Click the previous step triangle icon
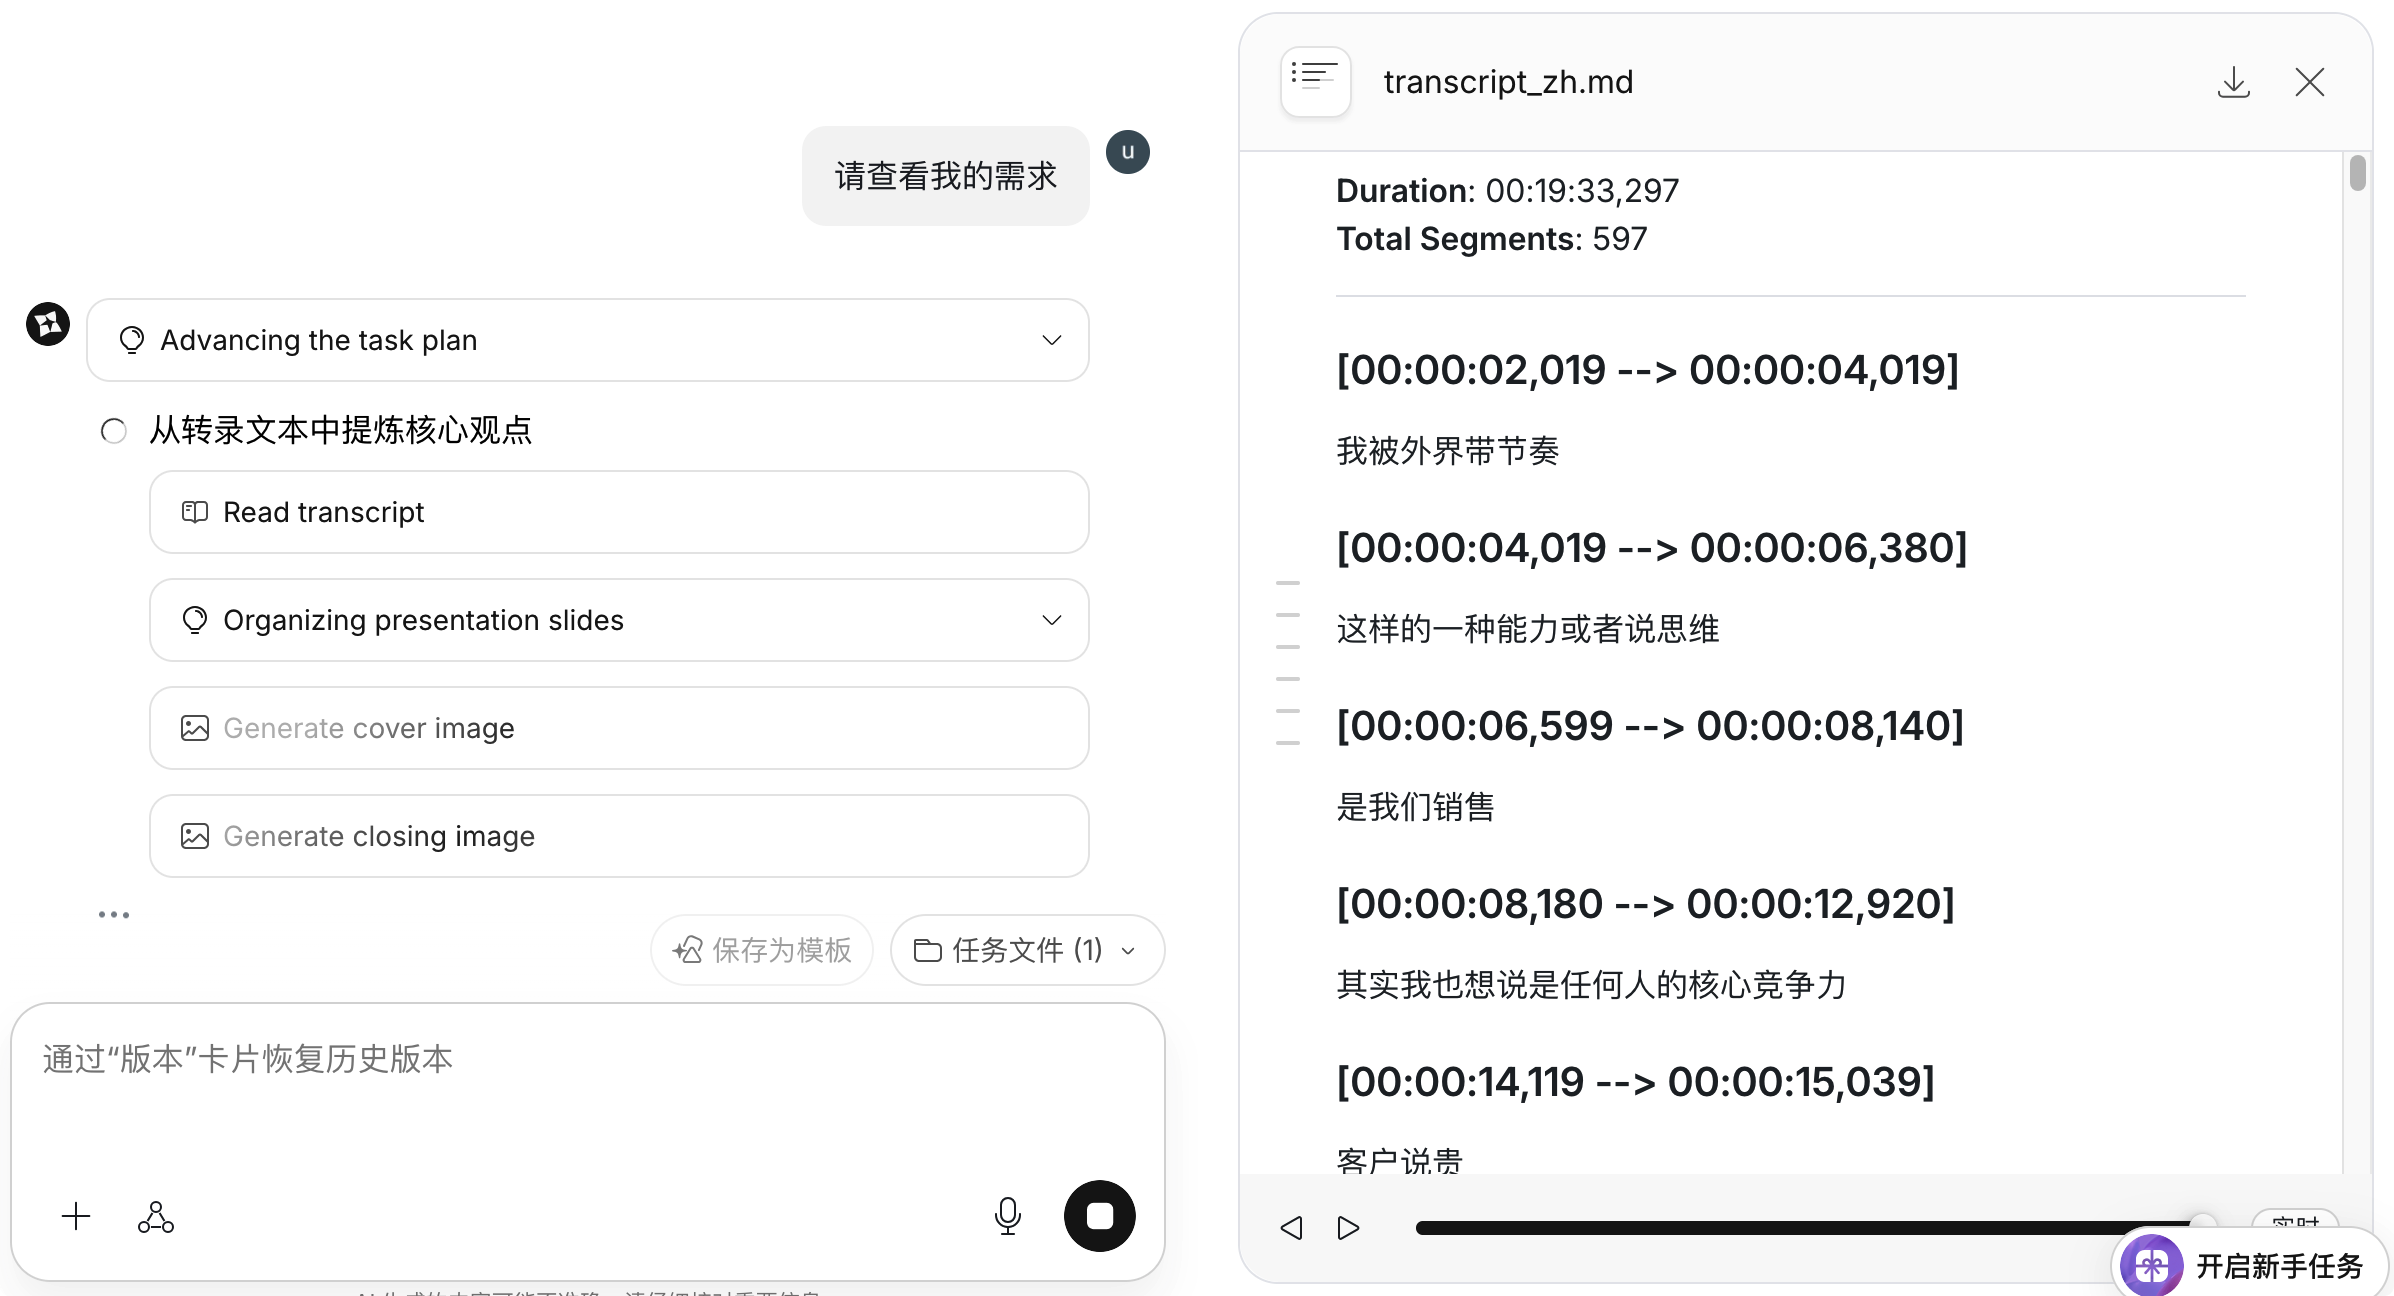Image resolution: width=2394 pixels, height=1296 pixels. (1291, 1227)
